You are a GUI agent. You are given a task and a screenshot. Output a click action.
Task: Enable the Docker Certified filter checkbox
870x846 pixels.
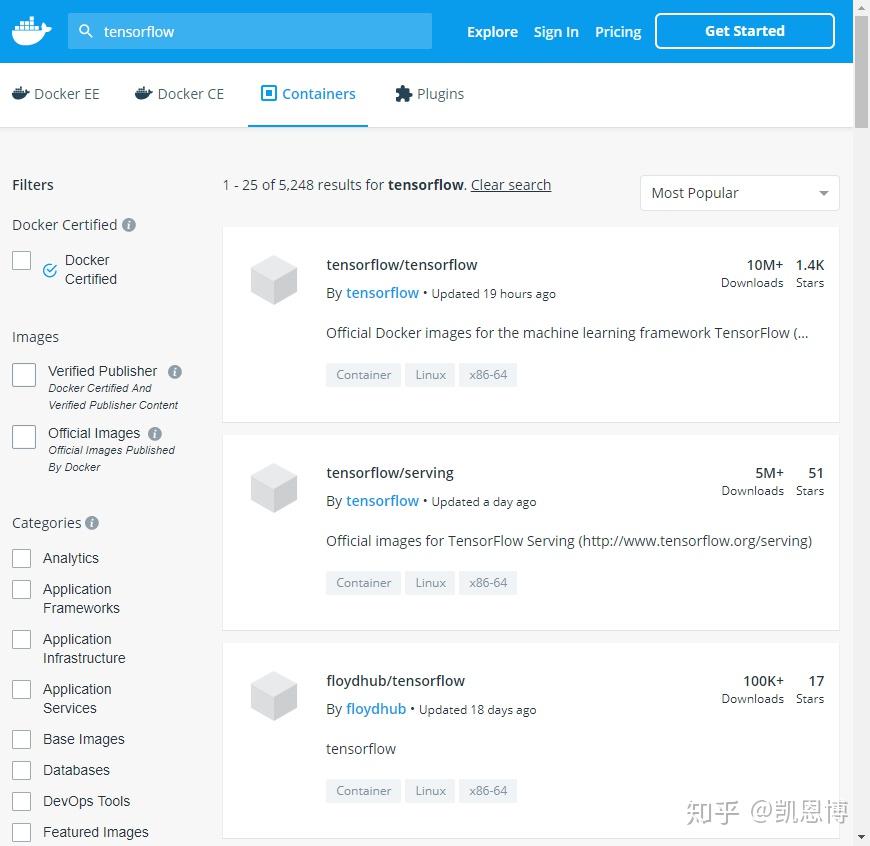[21, 260]
